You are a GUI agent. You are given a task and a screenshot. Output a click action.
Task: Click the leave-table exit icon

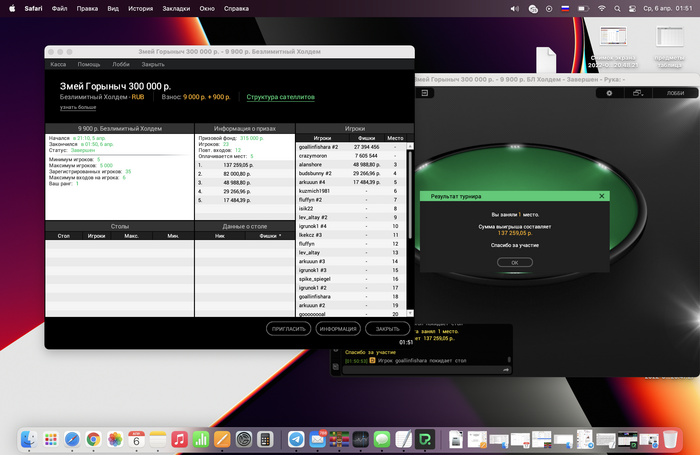click(x=425, y=93)
